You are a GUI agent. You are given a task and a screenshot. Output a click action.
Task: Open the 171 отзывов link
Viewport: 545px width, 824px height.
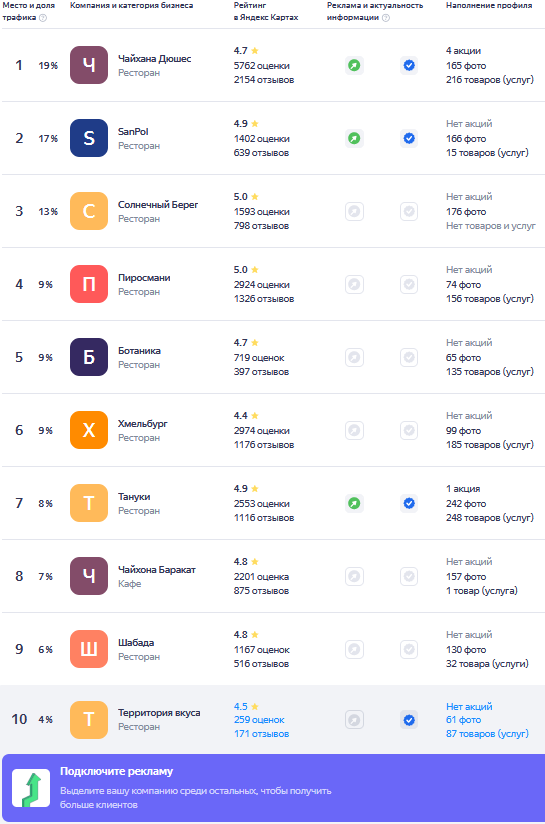pos(261,734)
